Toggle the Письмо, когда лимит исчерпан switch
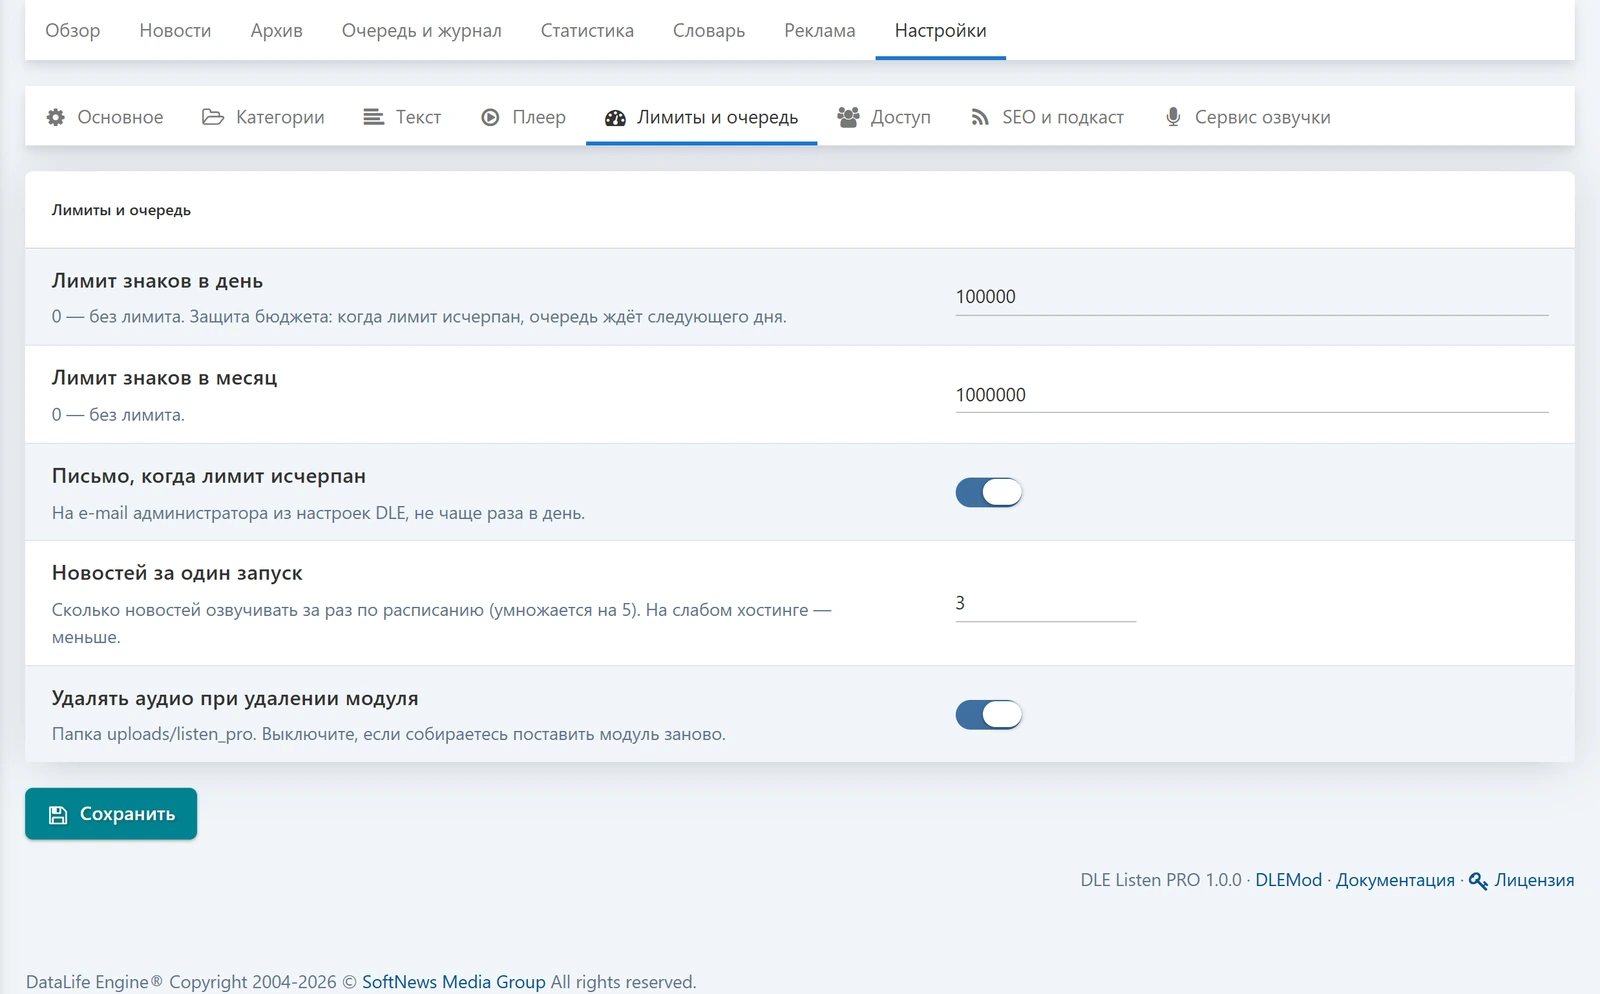This screenshot has height=994, width=1600. pos(989,492)
